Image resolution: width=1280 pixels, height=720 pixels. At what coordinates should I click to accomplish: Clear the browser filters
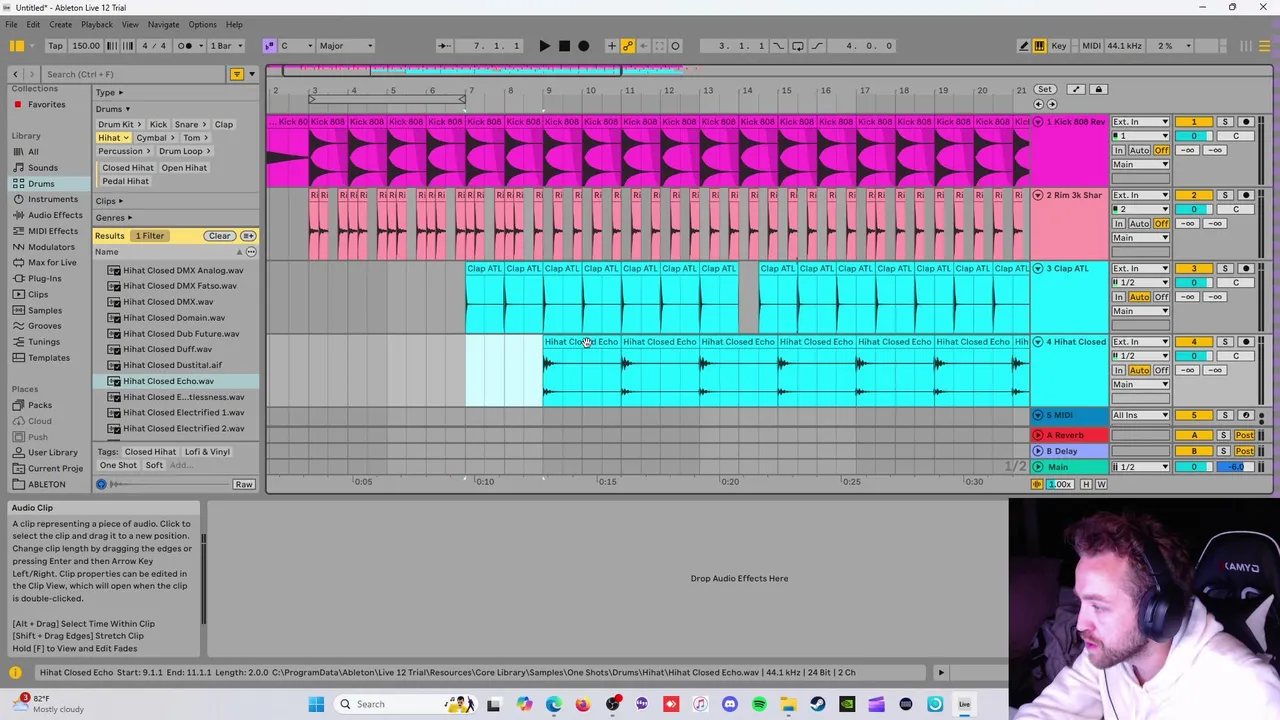coord(219,236)
